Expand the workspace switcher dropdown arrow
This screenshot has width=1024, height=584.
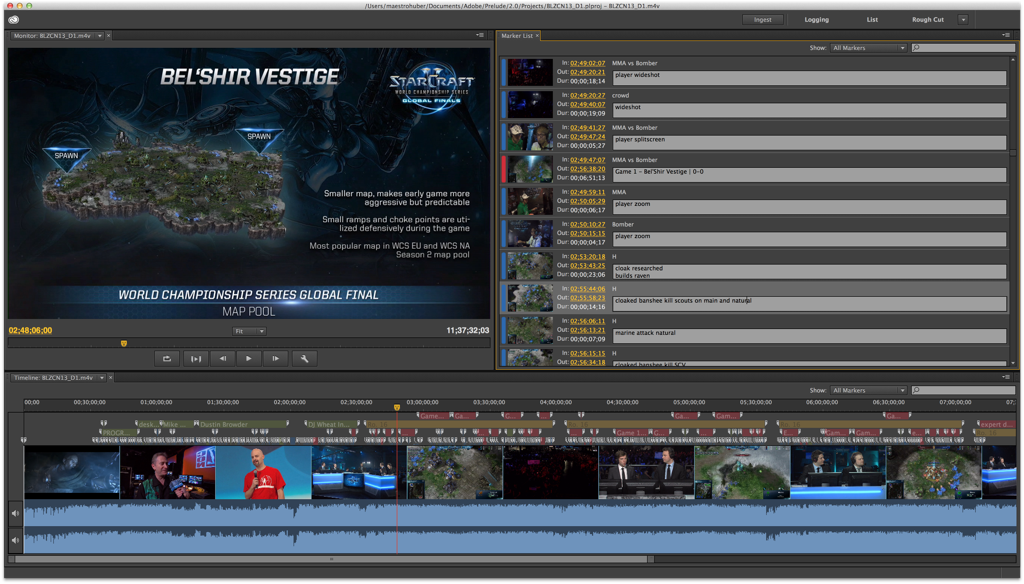(963, 20)
